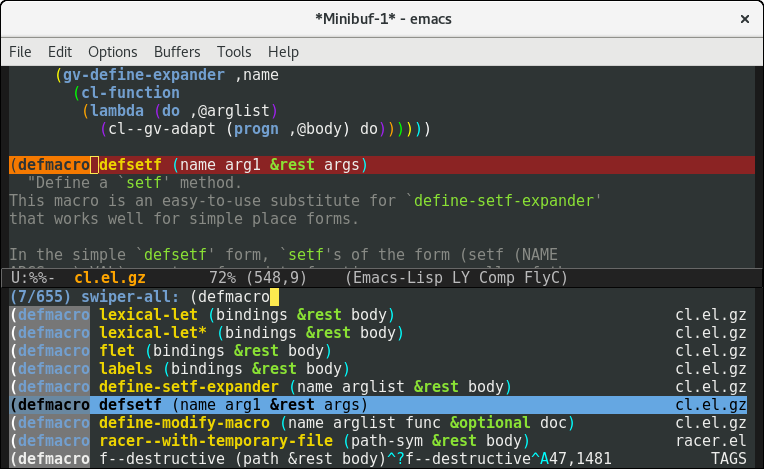Open the Options menu
Image resolution: width=764 pixels, height=469 pixels.
113,52
